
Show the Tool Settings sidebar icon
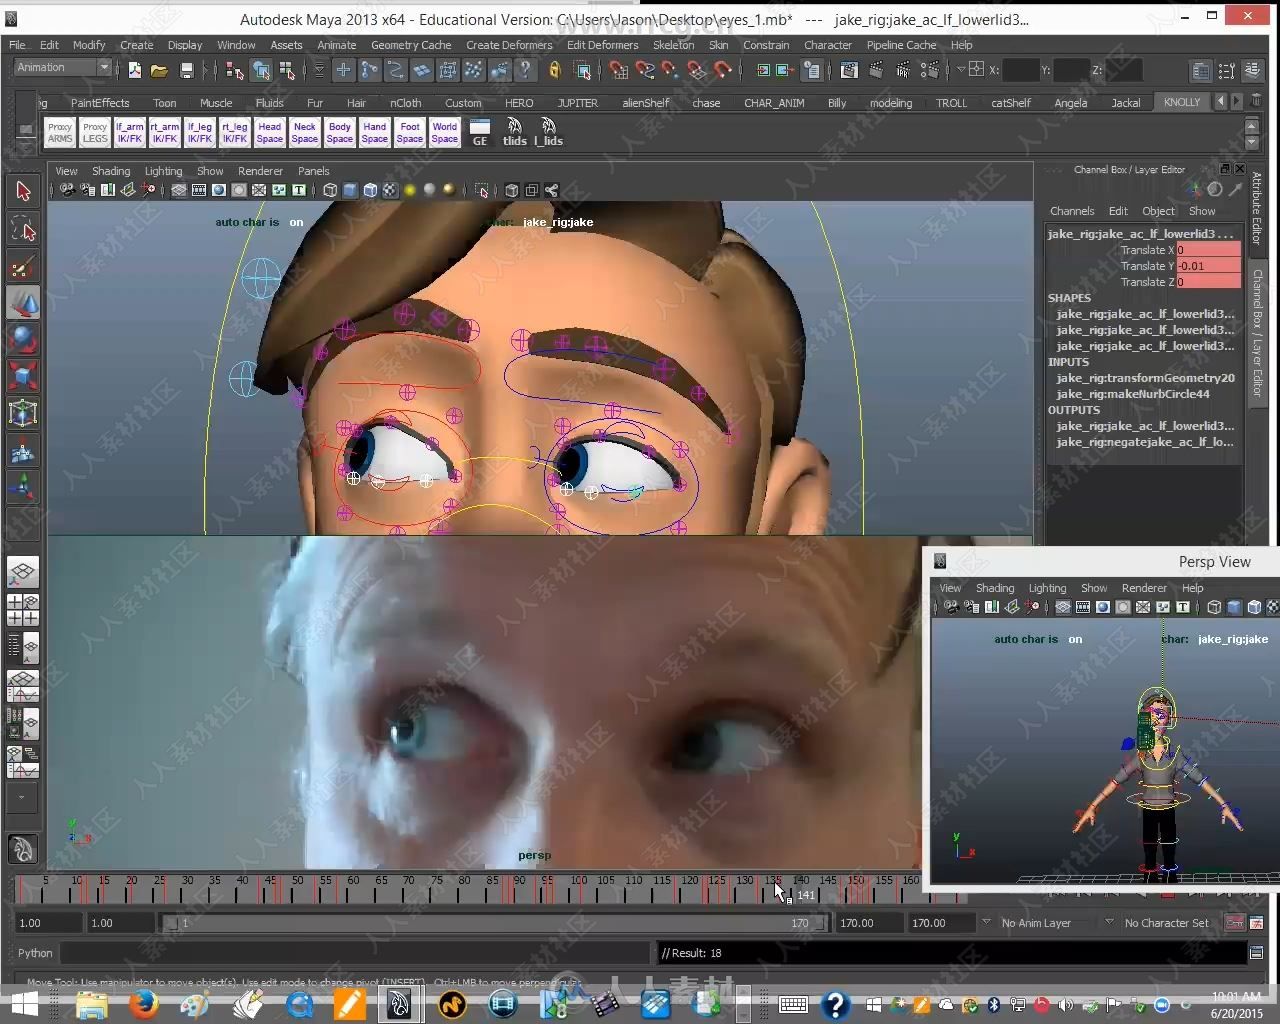click(x=1226, y=70)
